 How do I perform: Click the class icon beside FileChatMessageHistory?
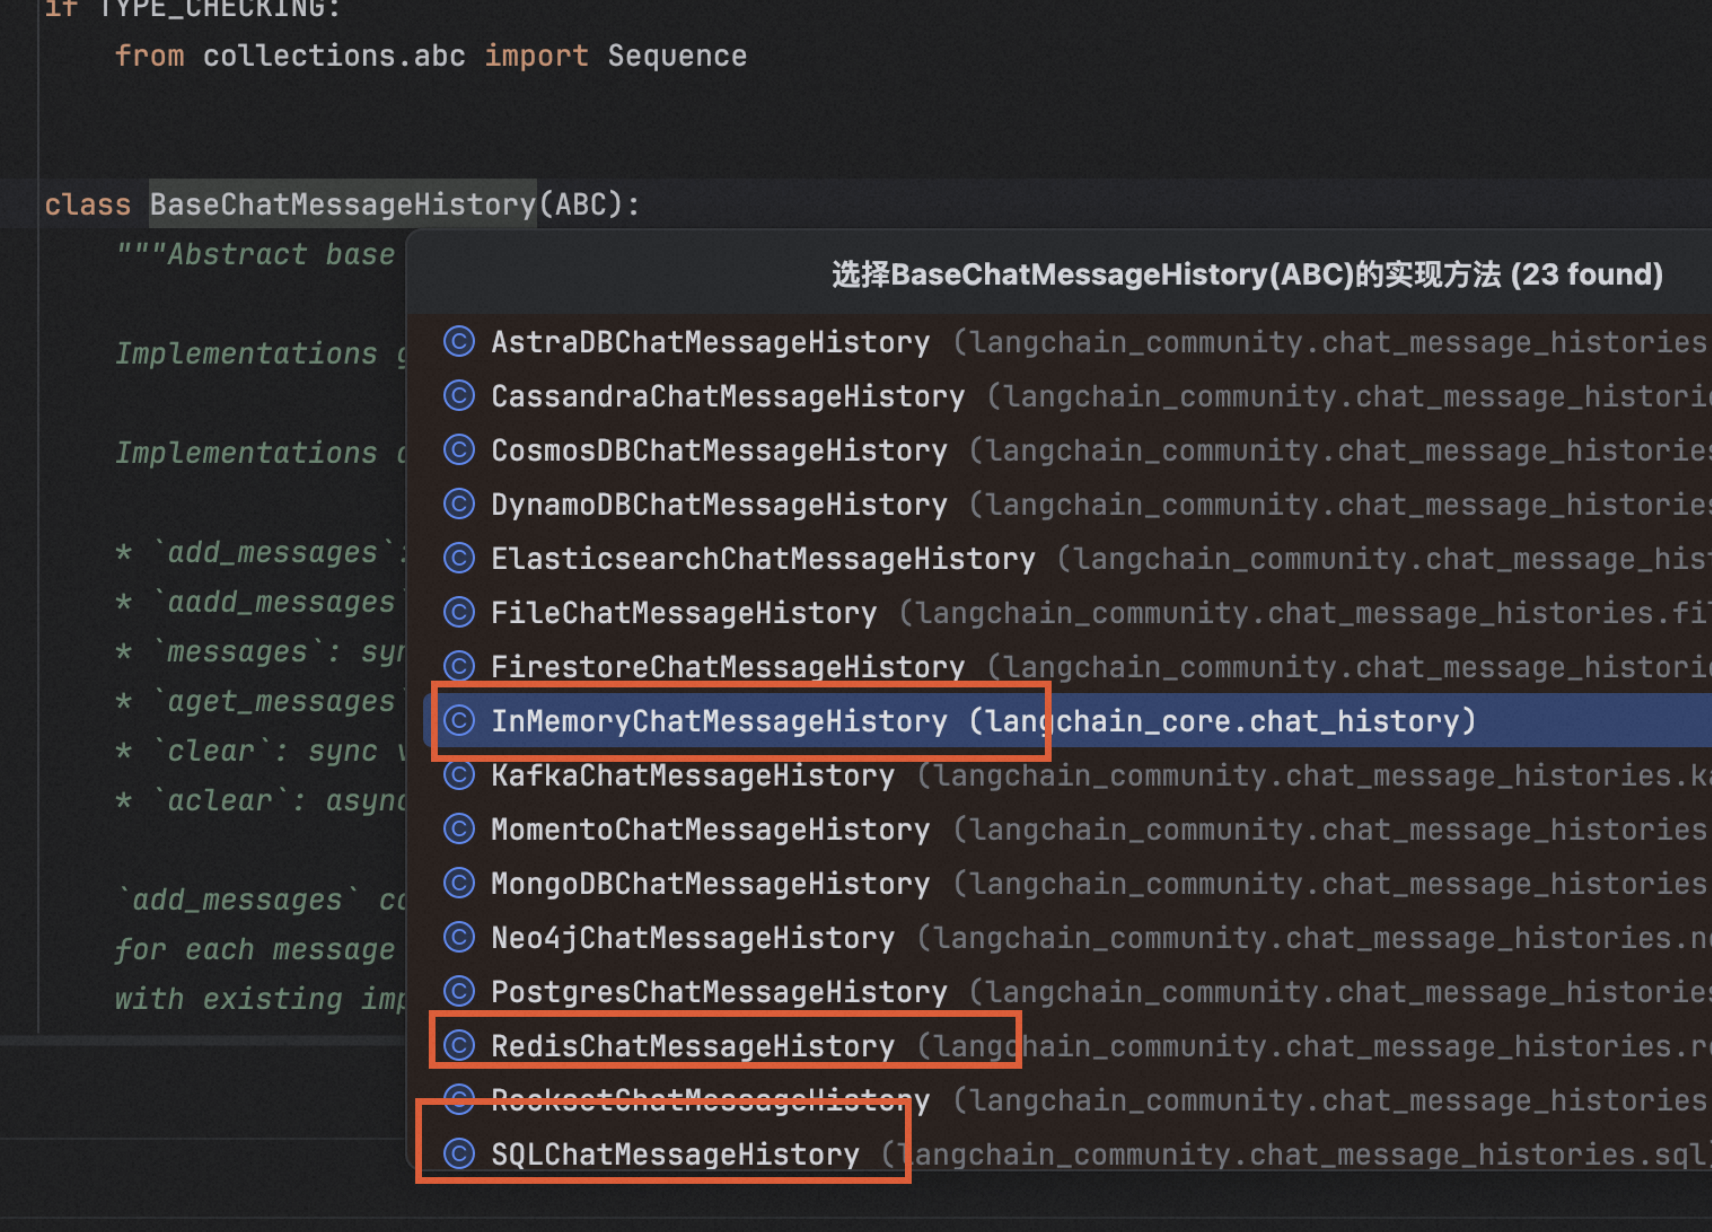pos(459,612)
